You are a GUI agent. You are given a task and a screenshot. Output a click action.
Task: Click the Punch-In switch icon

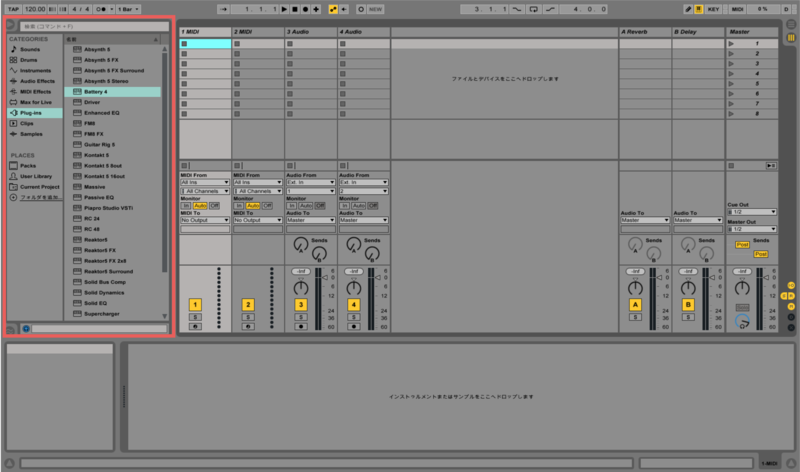pos(517,9)
